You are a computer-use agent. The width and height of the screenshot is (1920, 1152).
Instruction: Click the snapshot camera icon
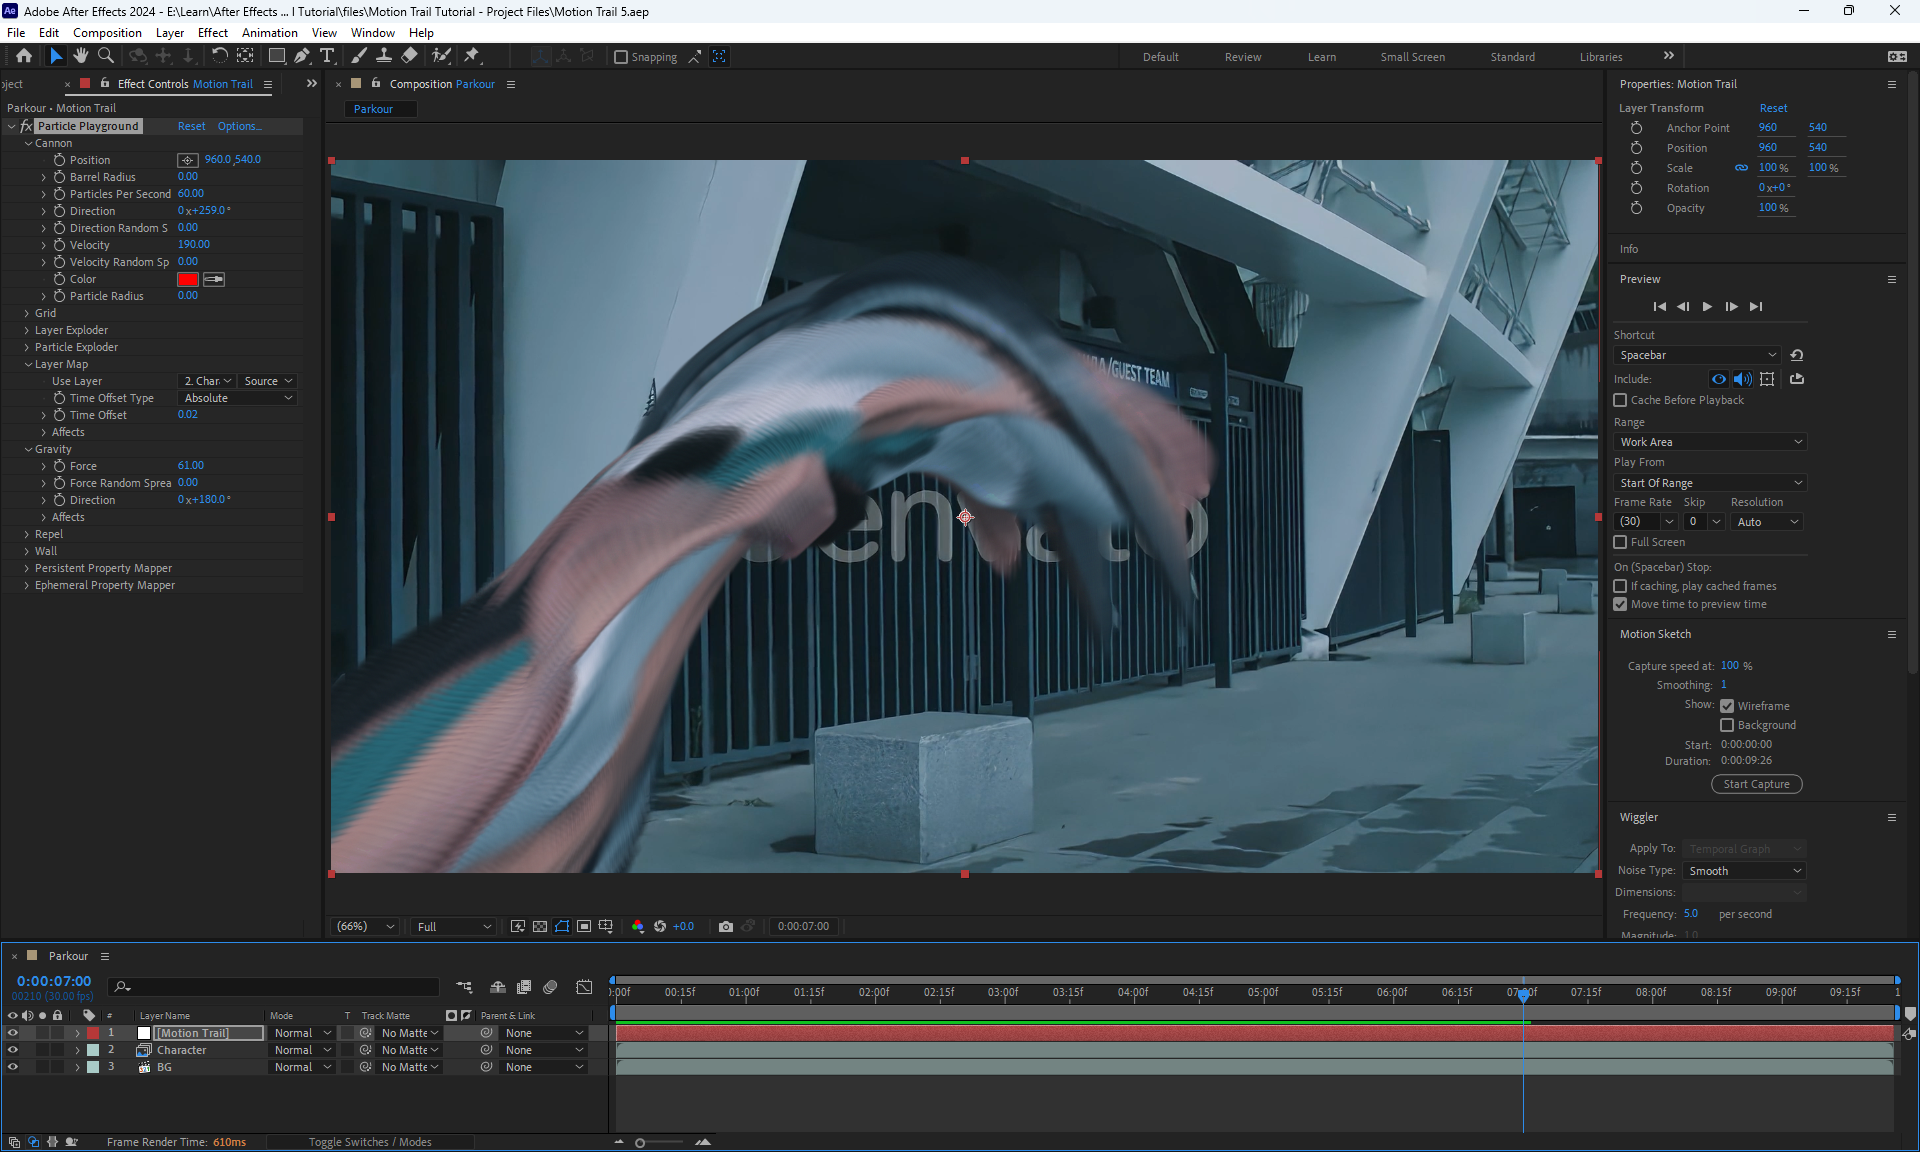[726, 927]
